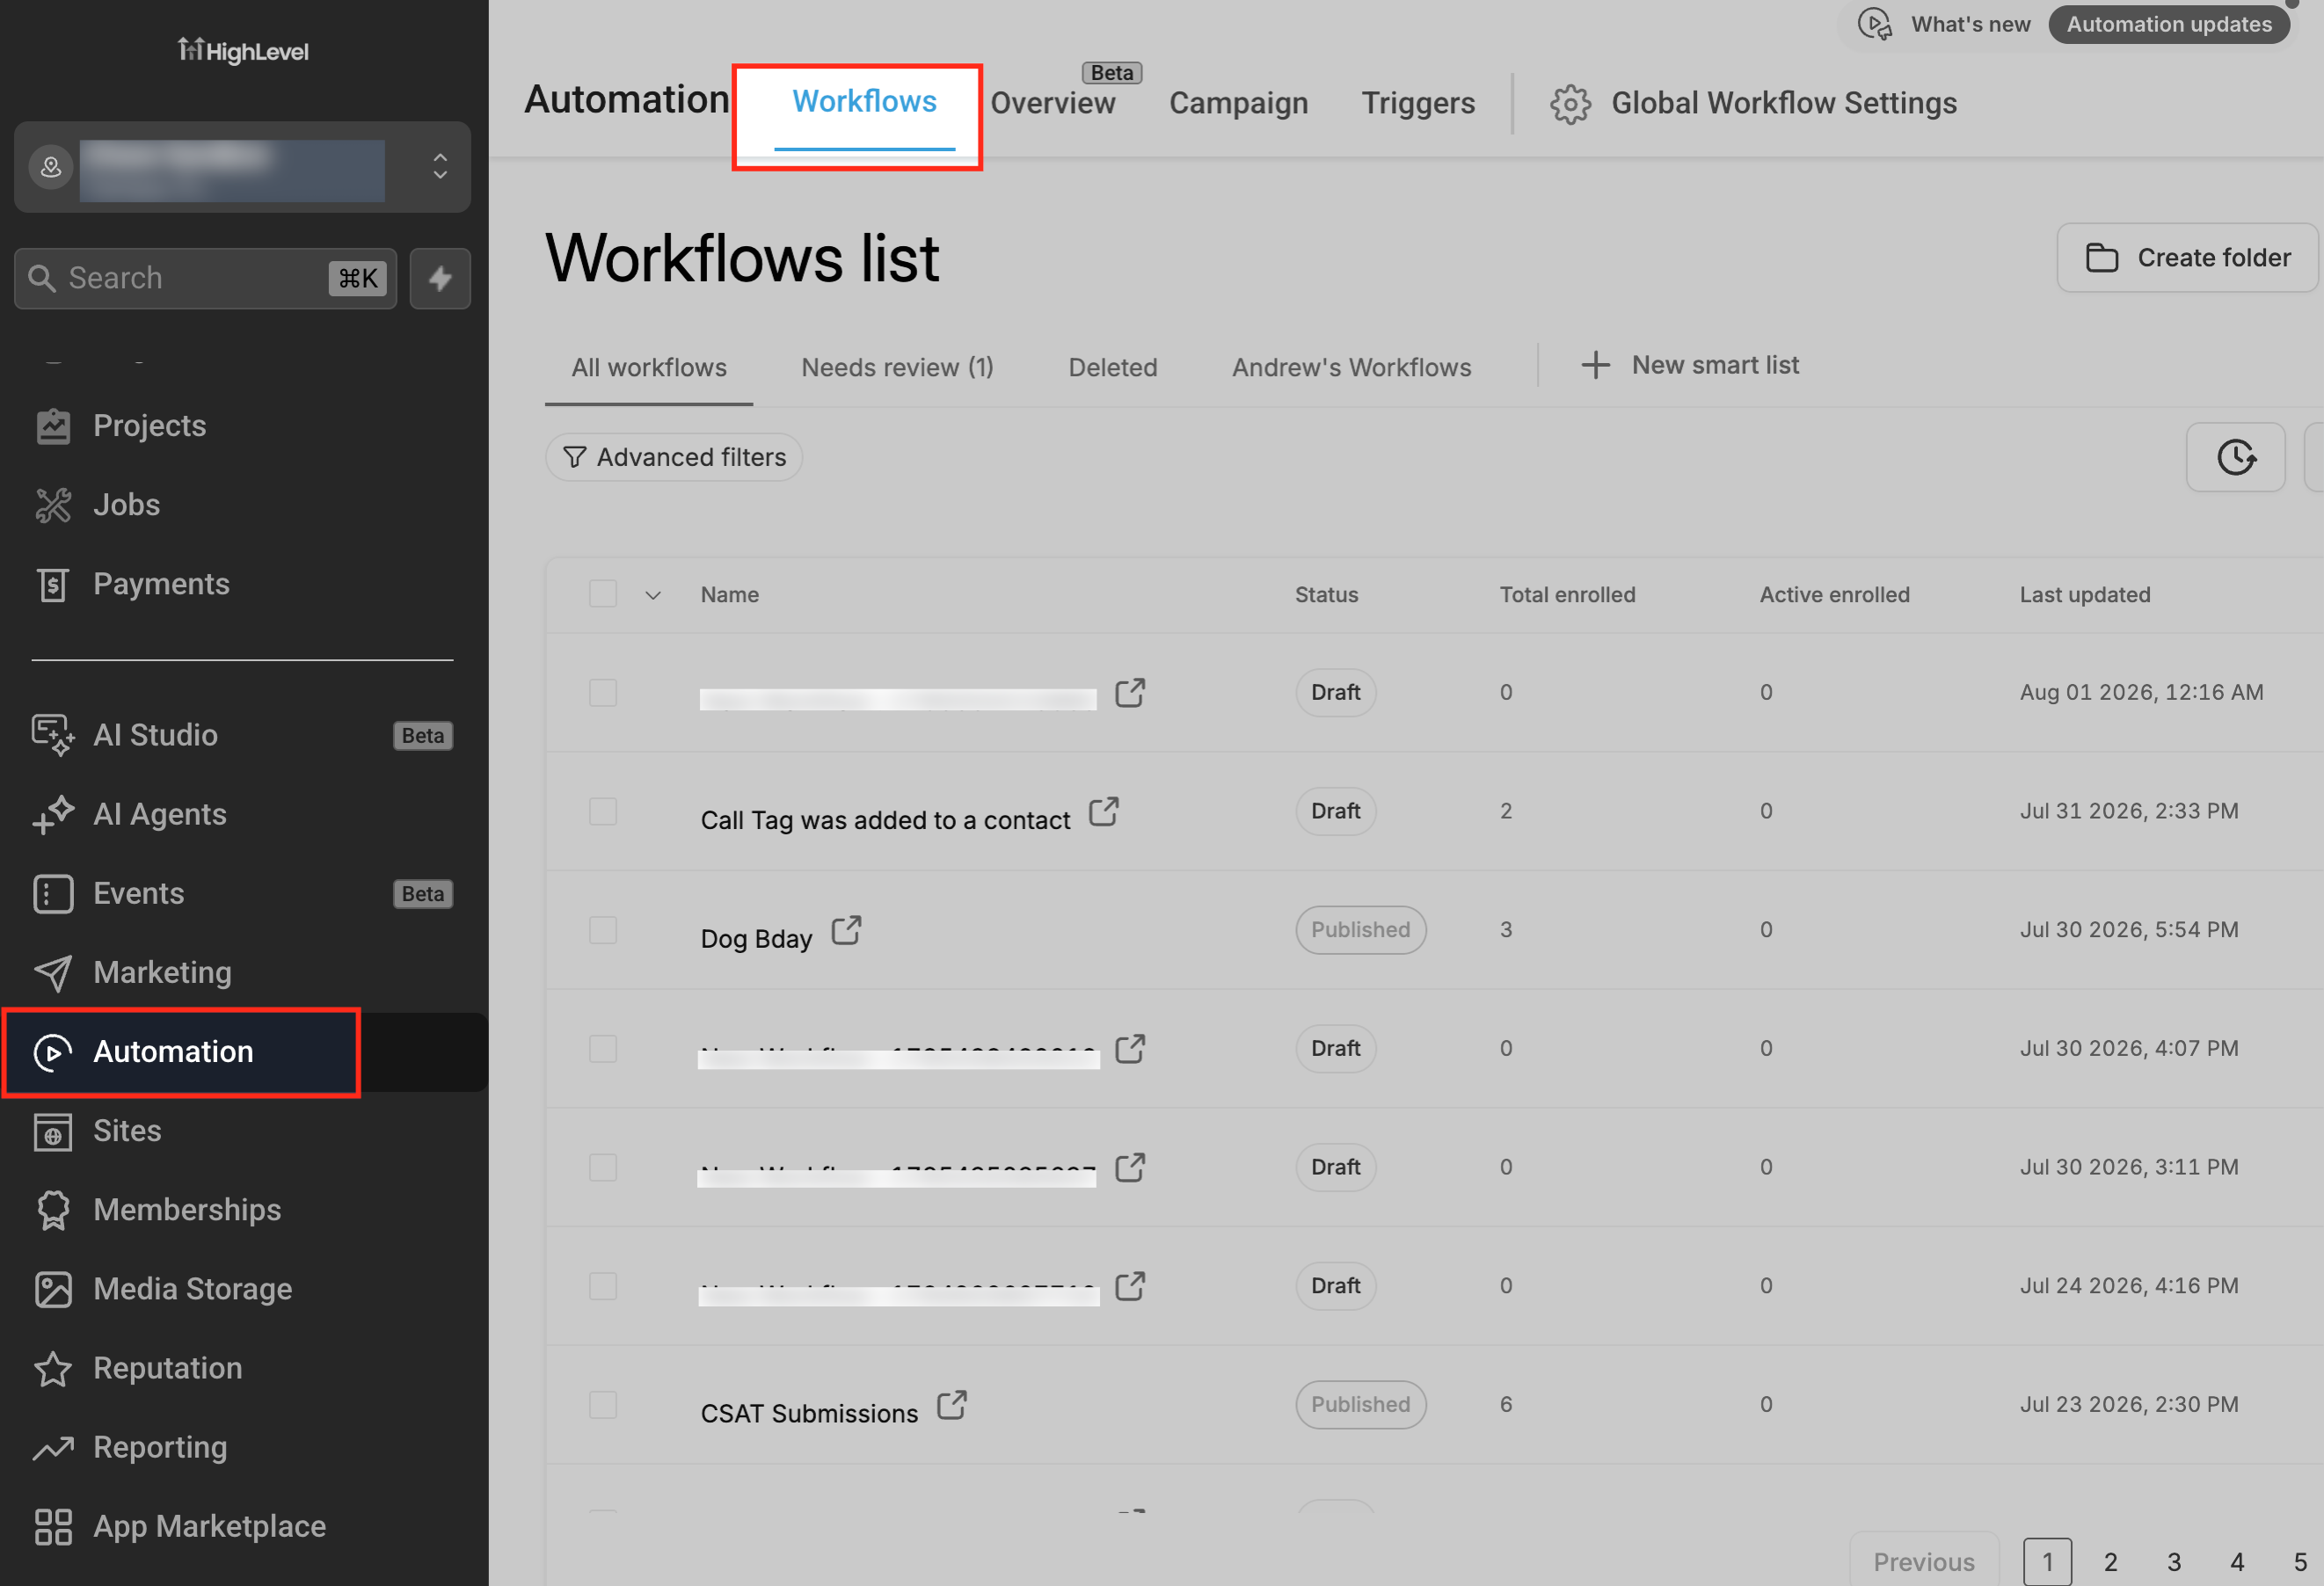Open the bulk selection chevron dropdown
This screenshot has width=2324, height=1586.
653,595
